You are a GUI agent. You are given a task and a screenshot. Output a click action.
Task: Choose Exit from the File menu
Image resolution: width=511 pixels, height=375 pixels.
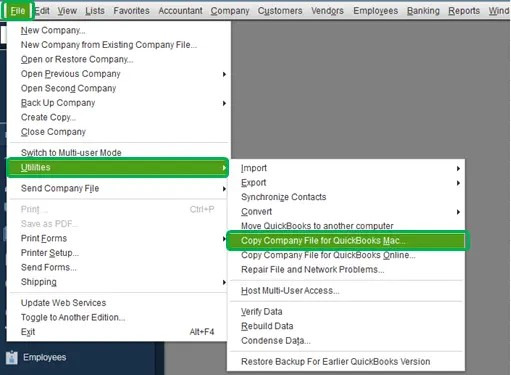28,332
